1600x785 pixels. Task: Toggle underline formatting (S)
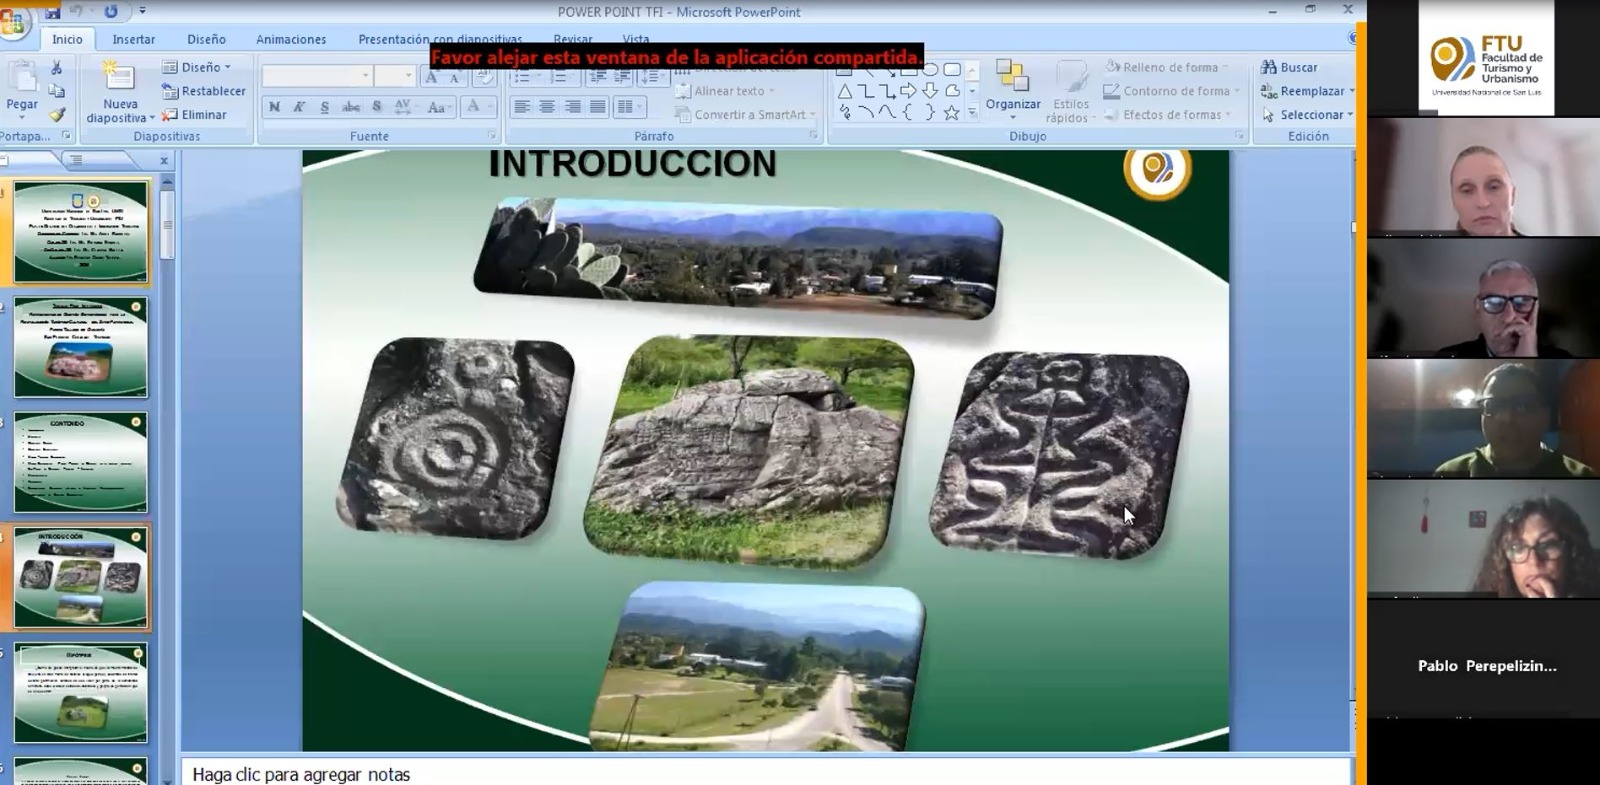coord(325,107)
